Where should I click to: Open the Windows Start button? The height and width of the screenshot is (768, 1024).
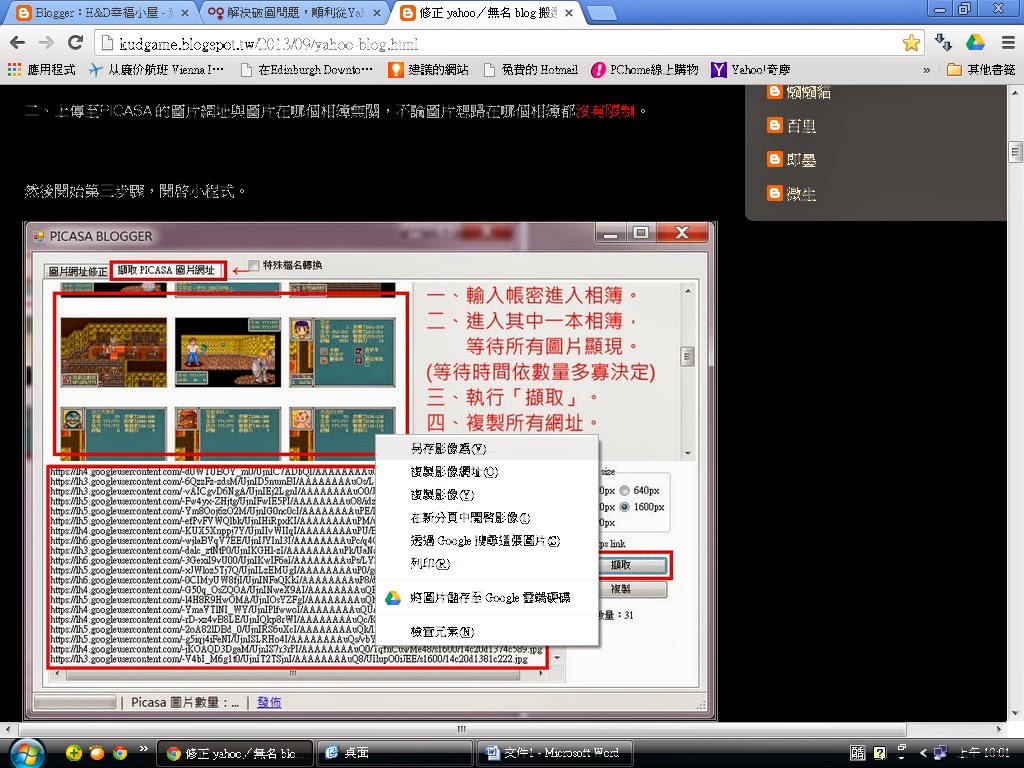[25, 754]
